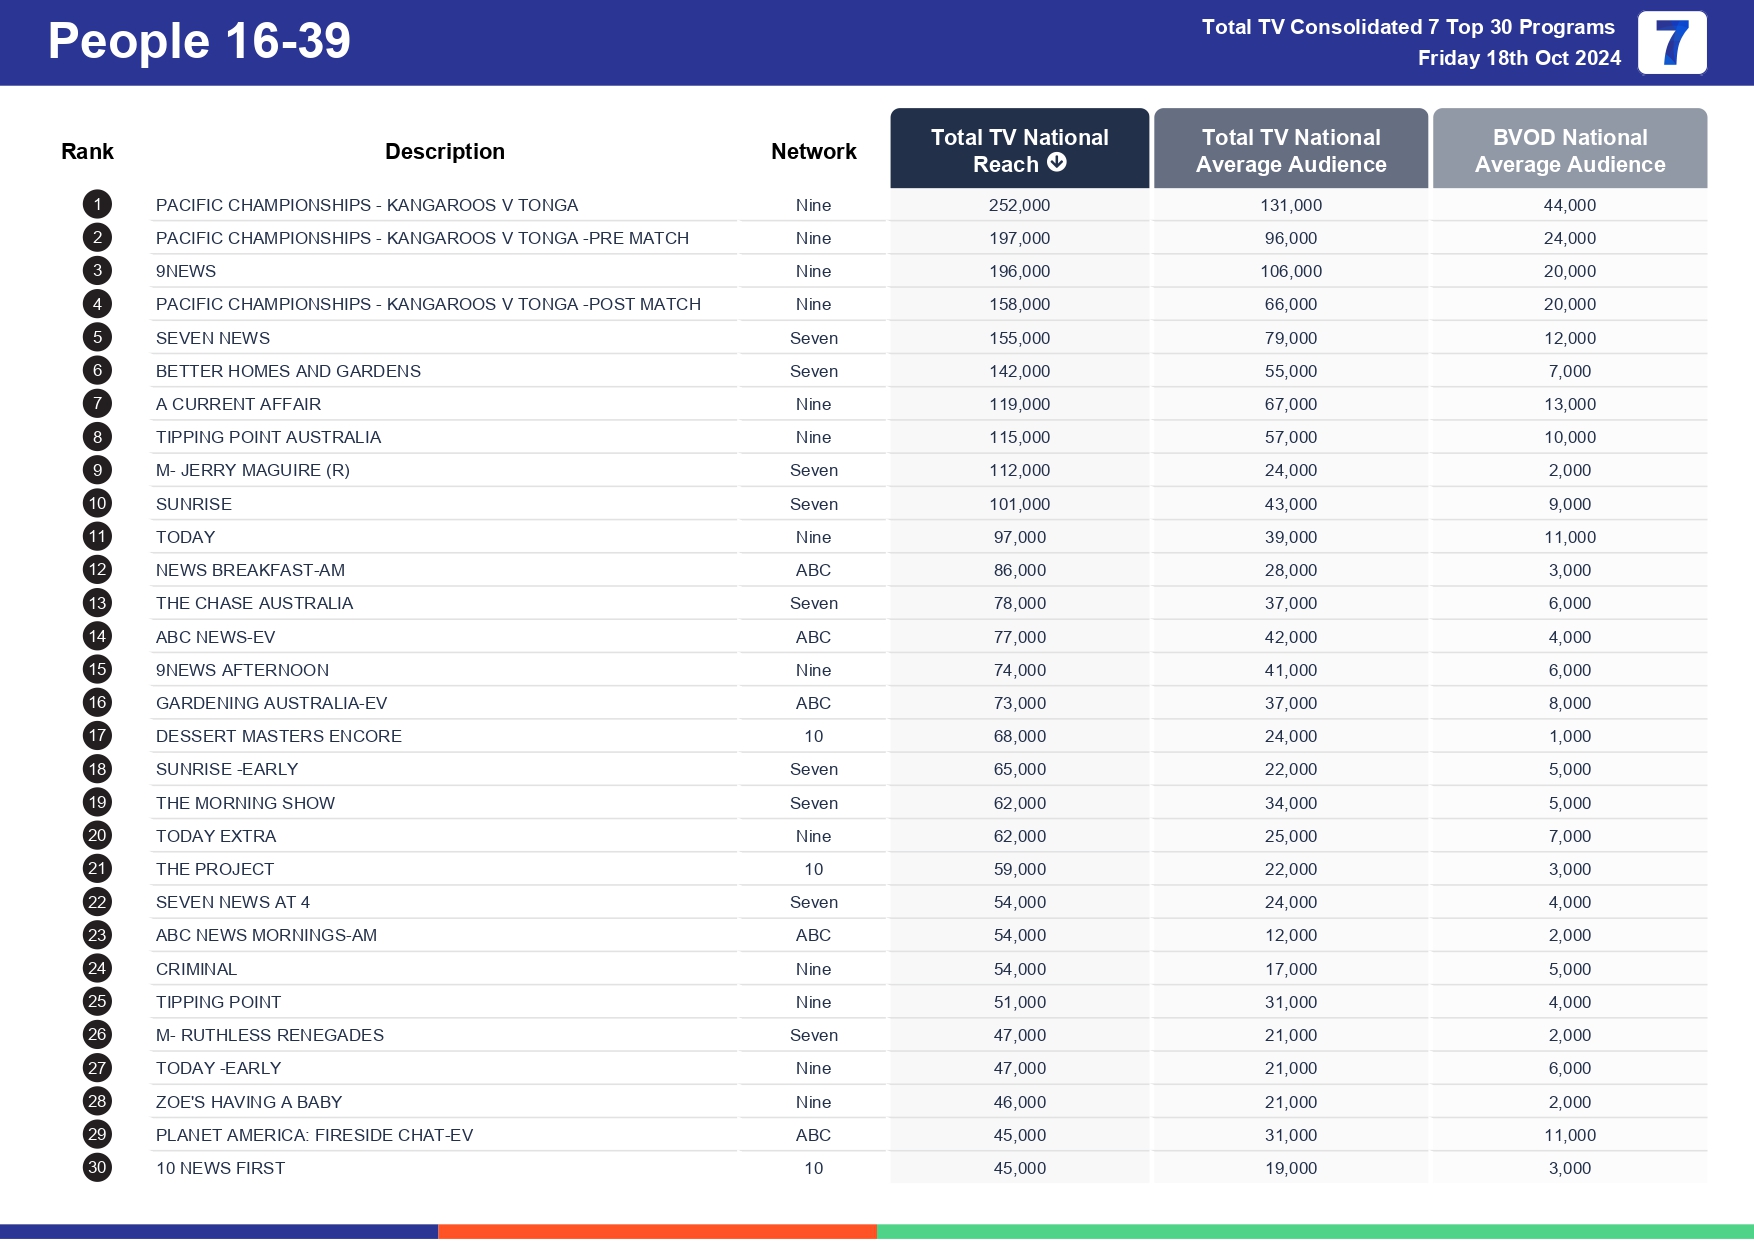This screenshot has height=1241, width=1754.
Task: Click the rank 21 circle marker
Action: coord(96,869)
